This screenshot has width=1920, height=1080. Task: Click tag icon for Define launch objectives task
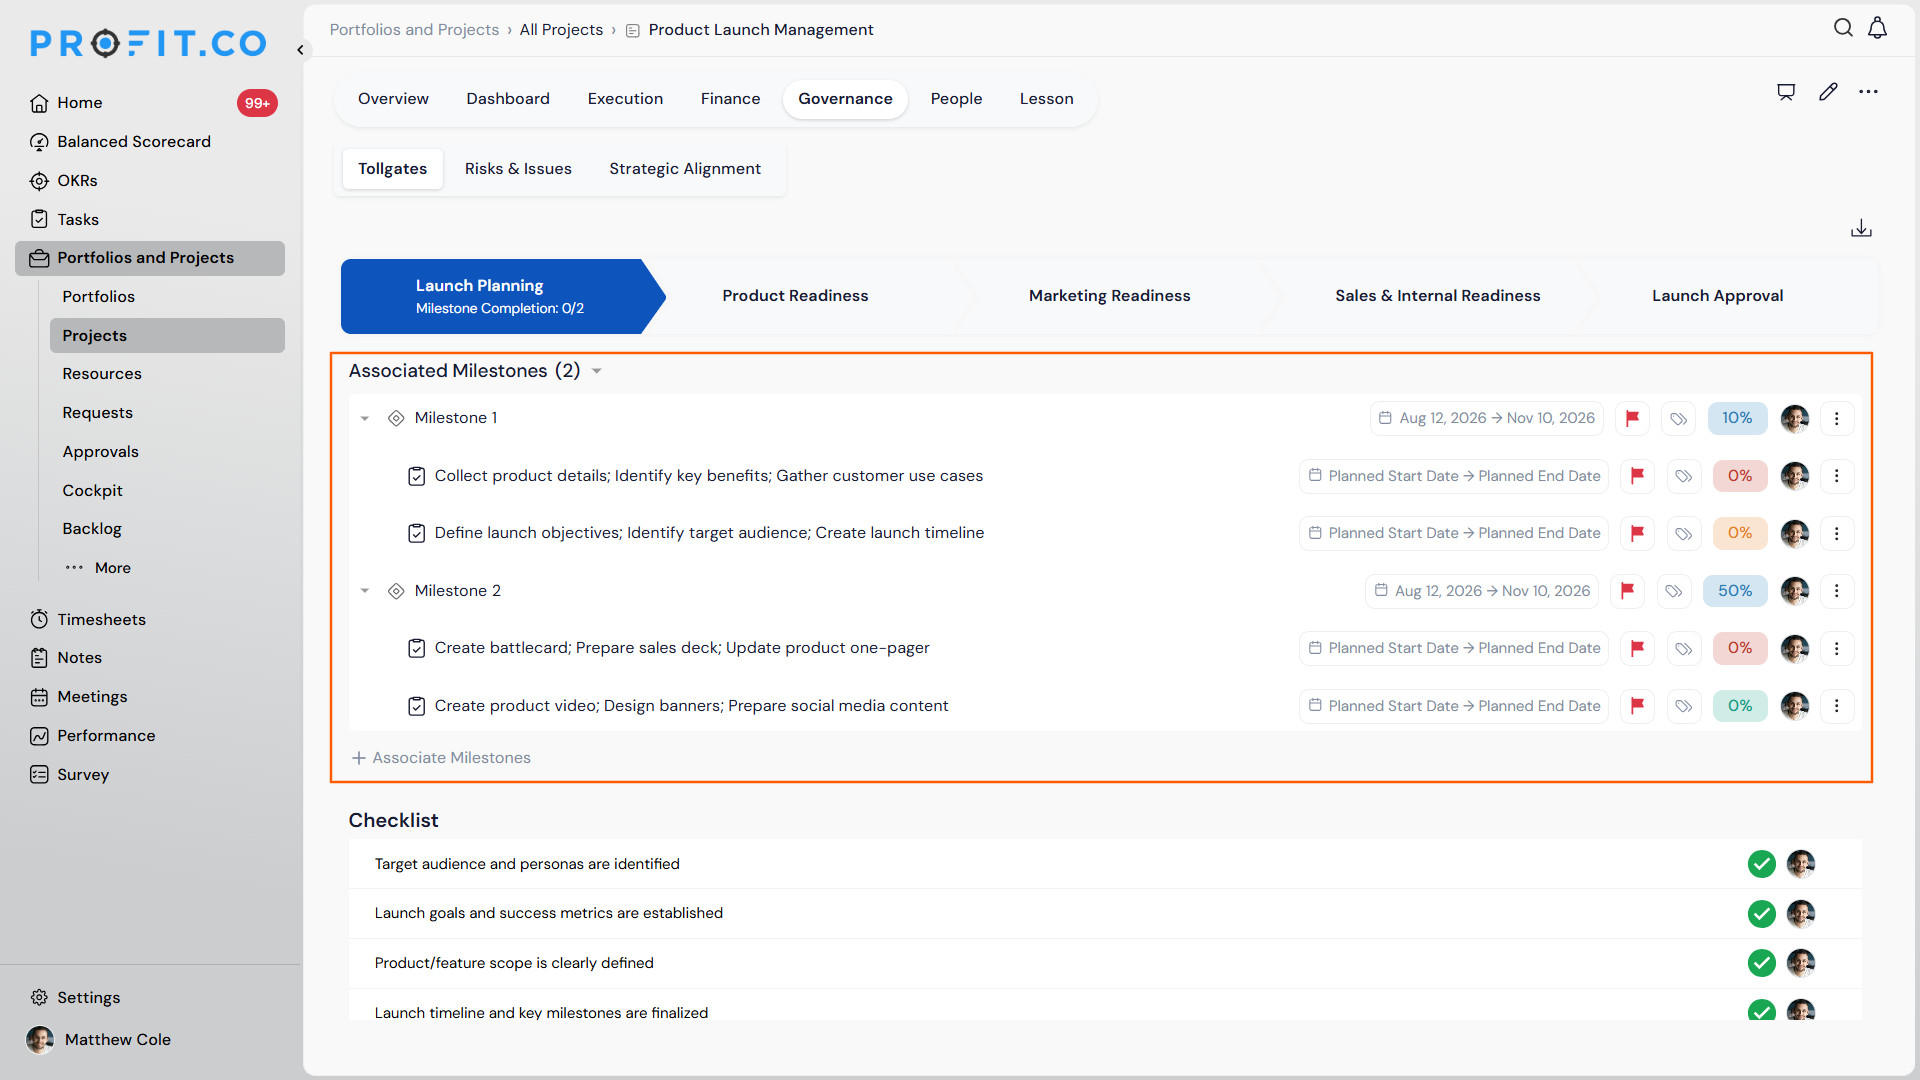(x=1684, y=533)
